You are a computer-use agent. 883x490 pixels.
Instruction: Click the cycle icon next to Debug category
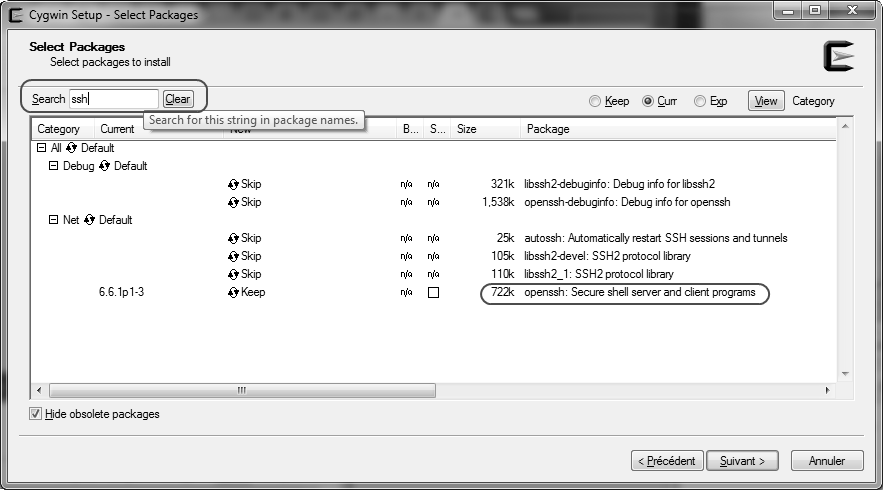pos(105,166)
